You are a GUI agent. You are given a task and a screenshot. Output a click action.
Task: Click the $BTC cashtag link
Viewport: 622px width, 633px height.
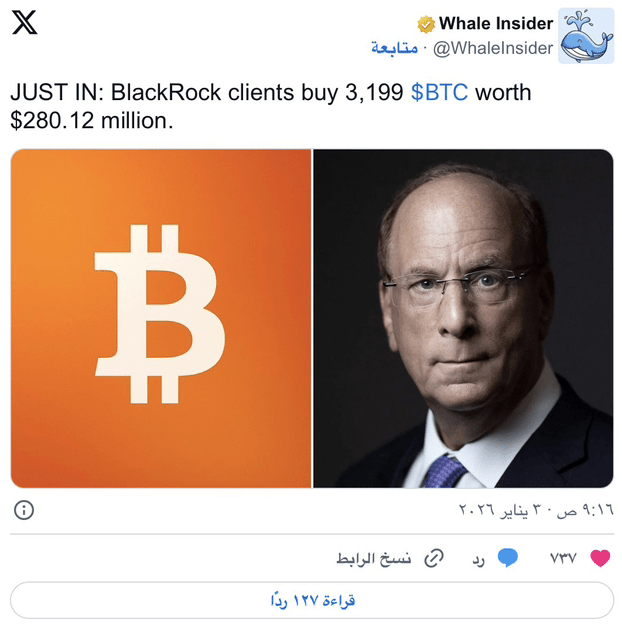[x=439, y=92]
